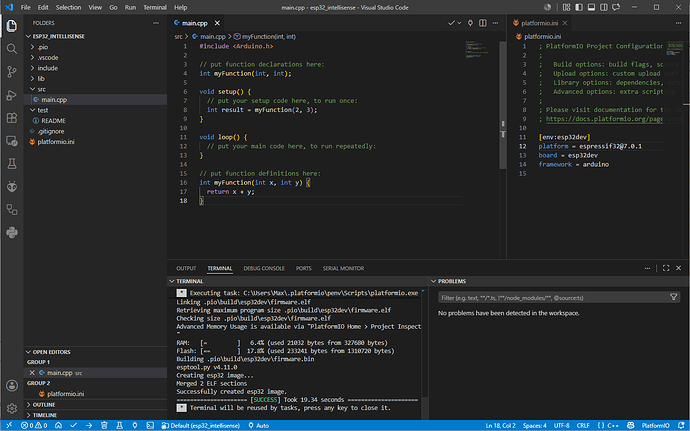Open the Search view in activity bar

pyautogui.click(x=12, y=48)
